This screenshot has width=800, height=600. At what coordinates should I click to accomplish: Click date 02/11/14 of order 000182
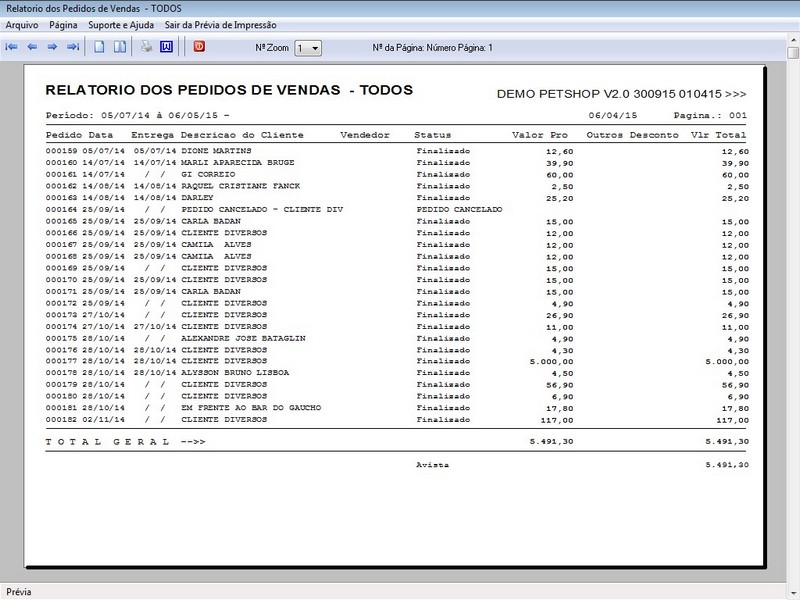point(104,420)
